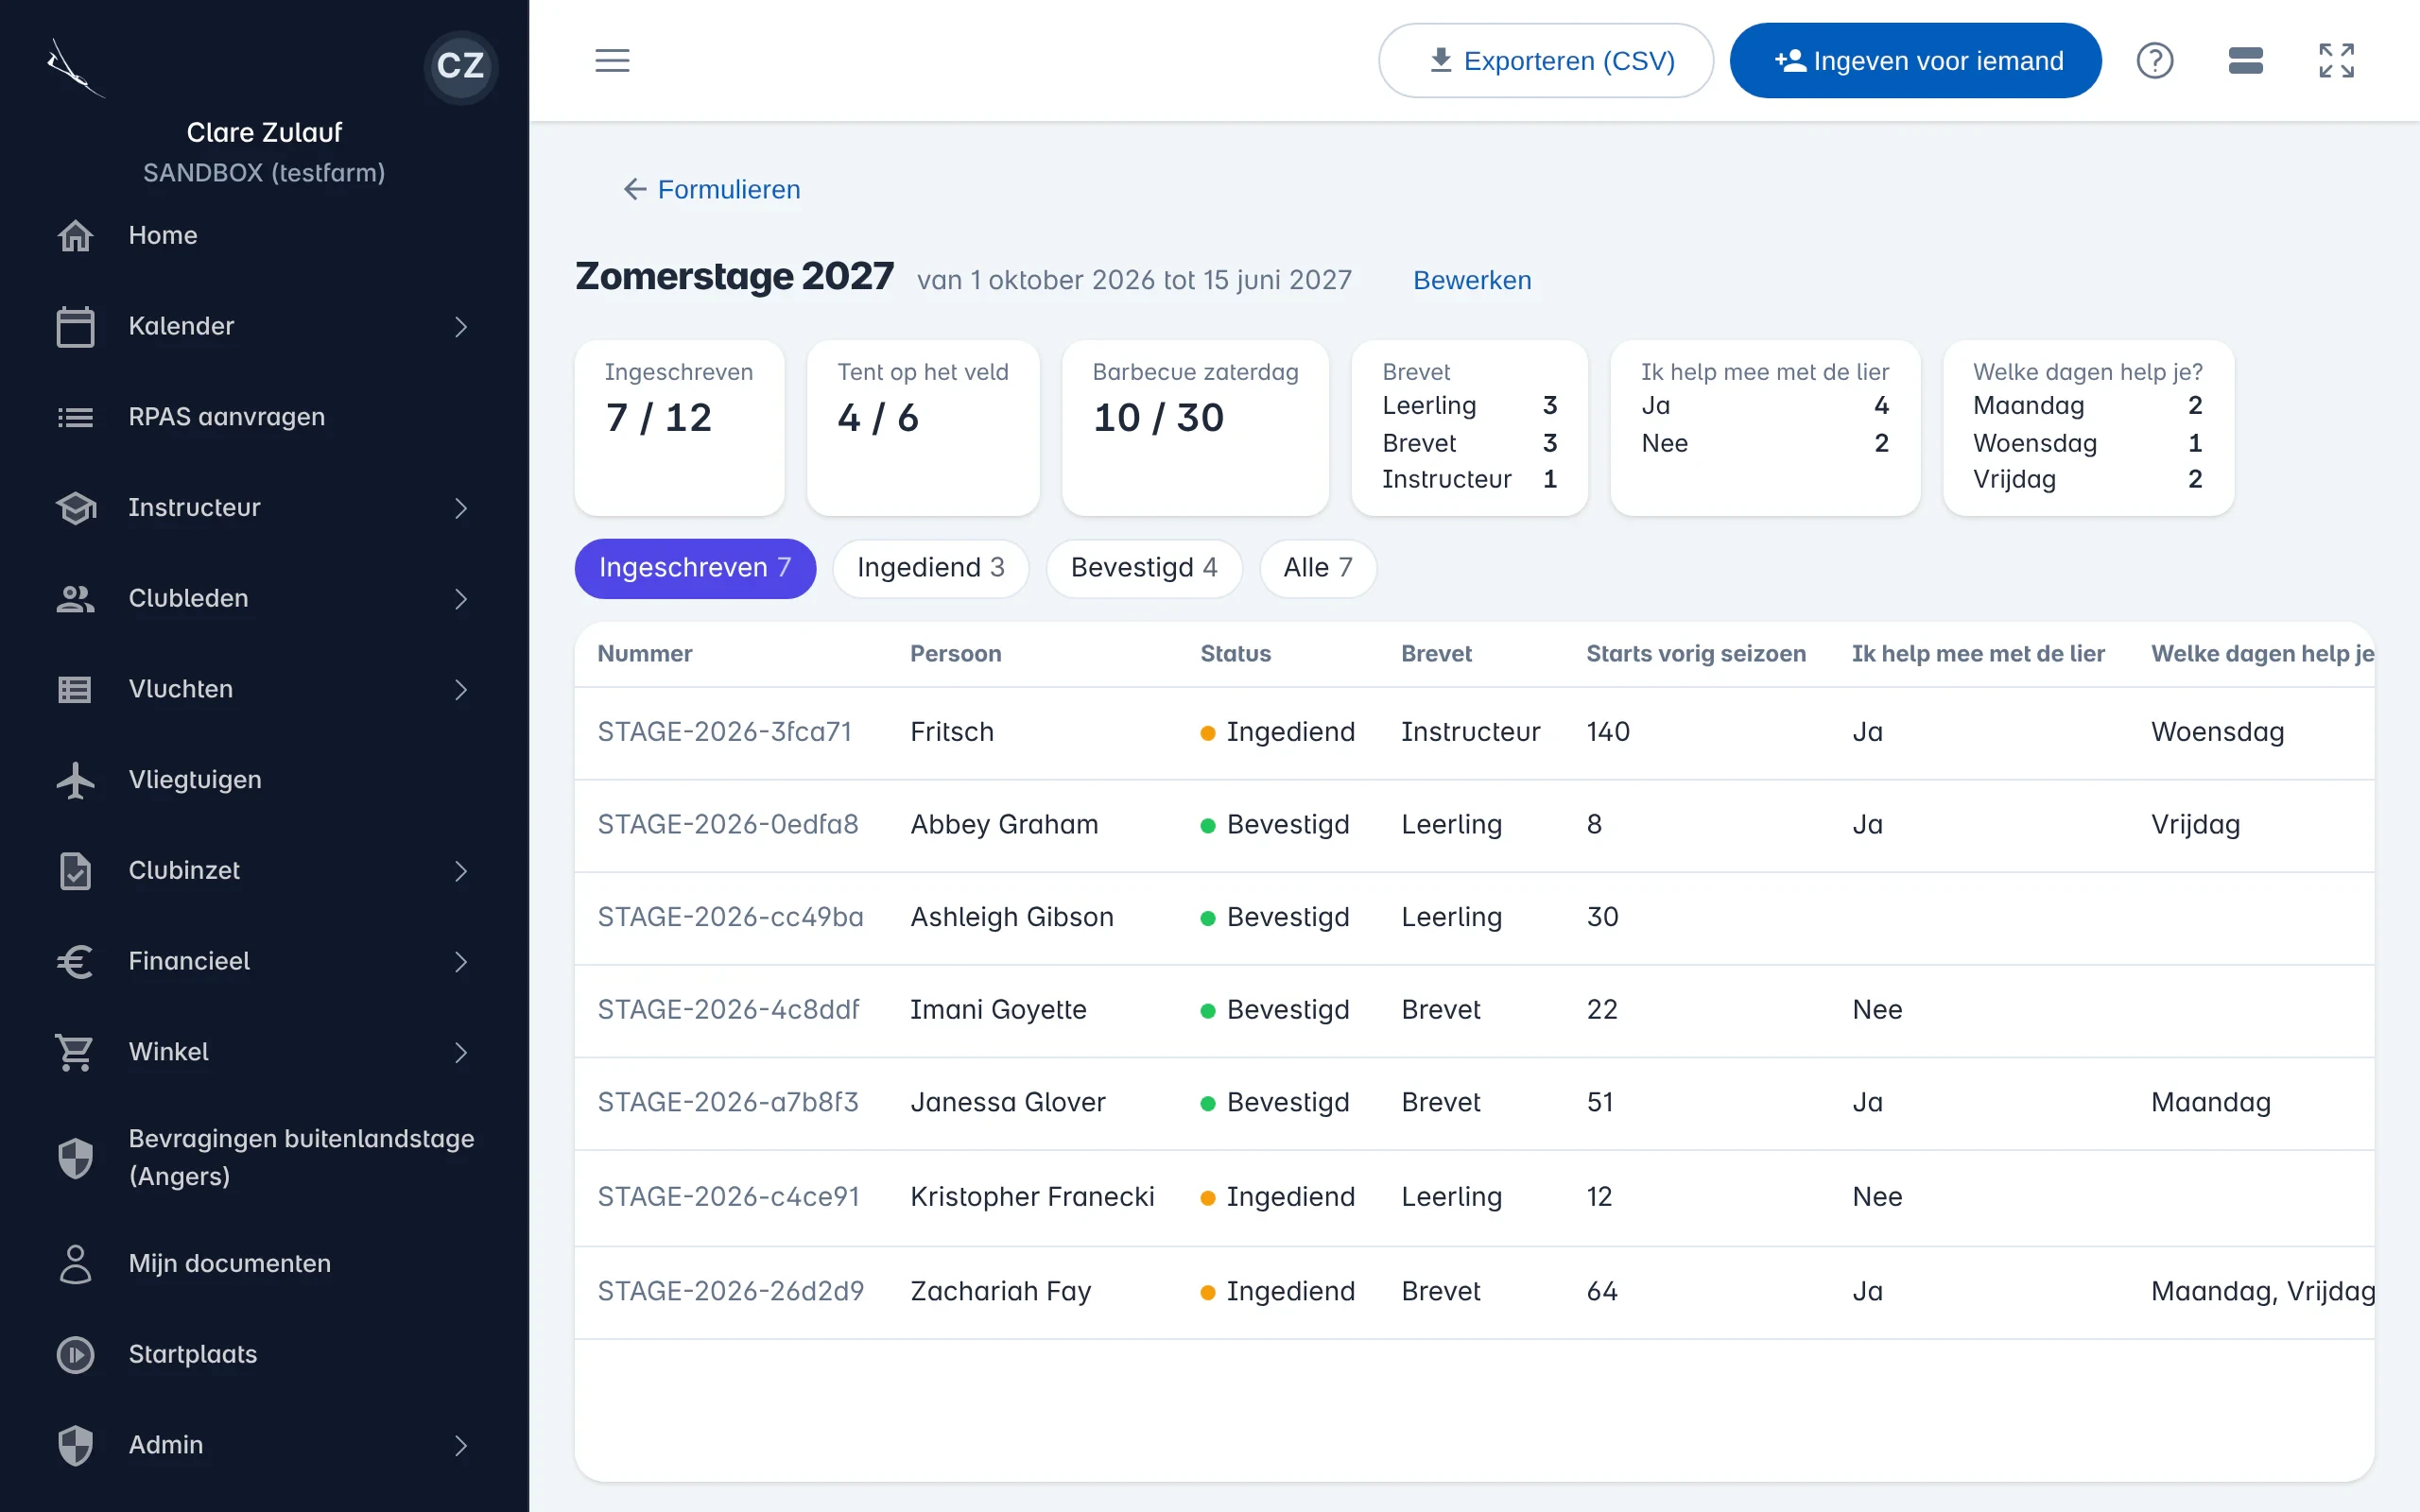Click the Clubinzet document check icon
The height and width of the screenshot is (1512, 2420).
[x=75, y=871]
